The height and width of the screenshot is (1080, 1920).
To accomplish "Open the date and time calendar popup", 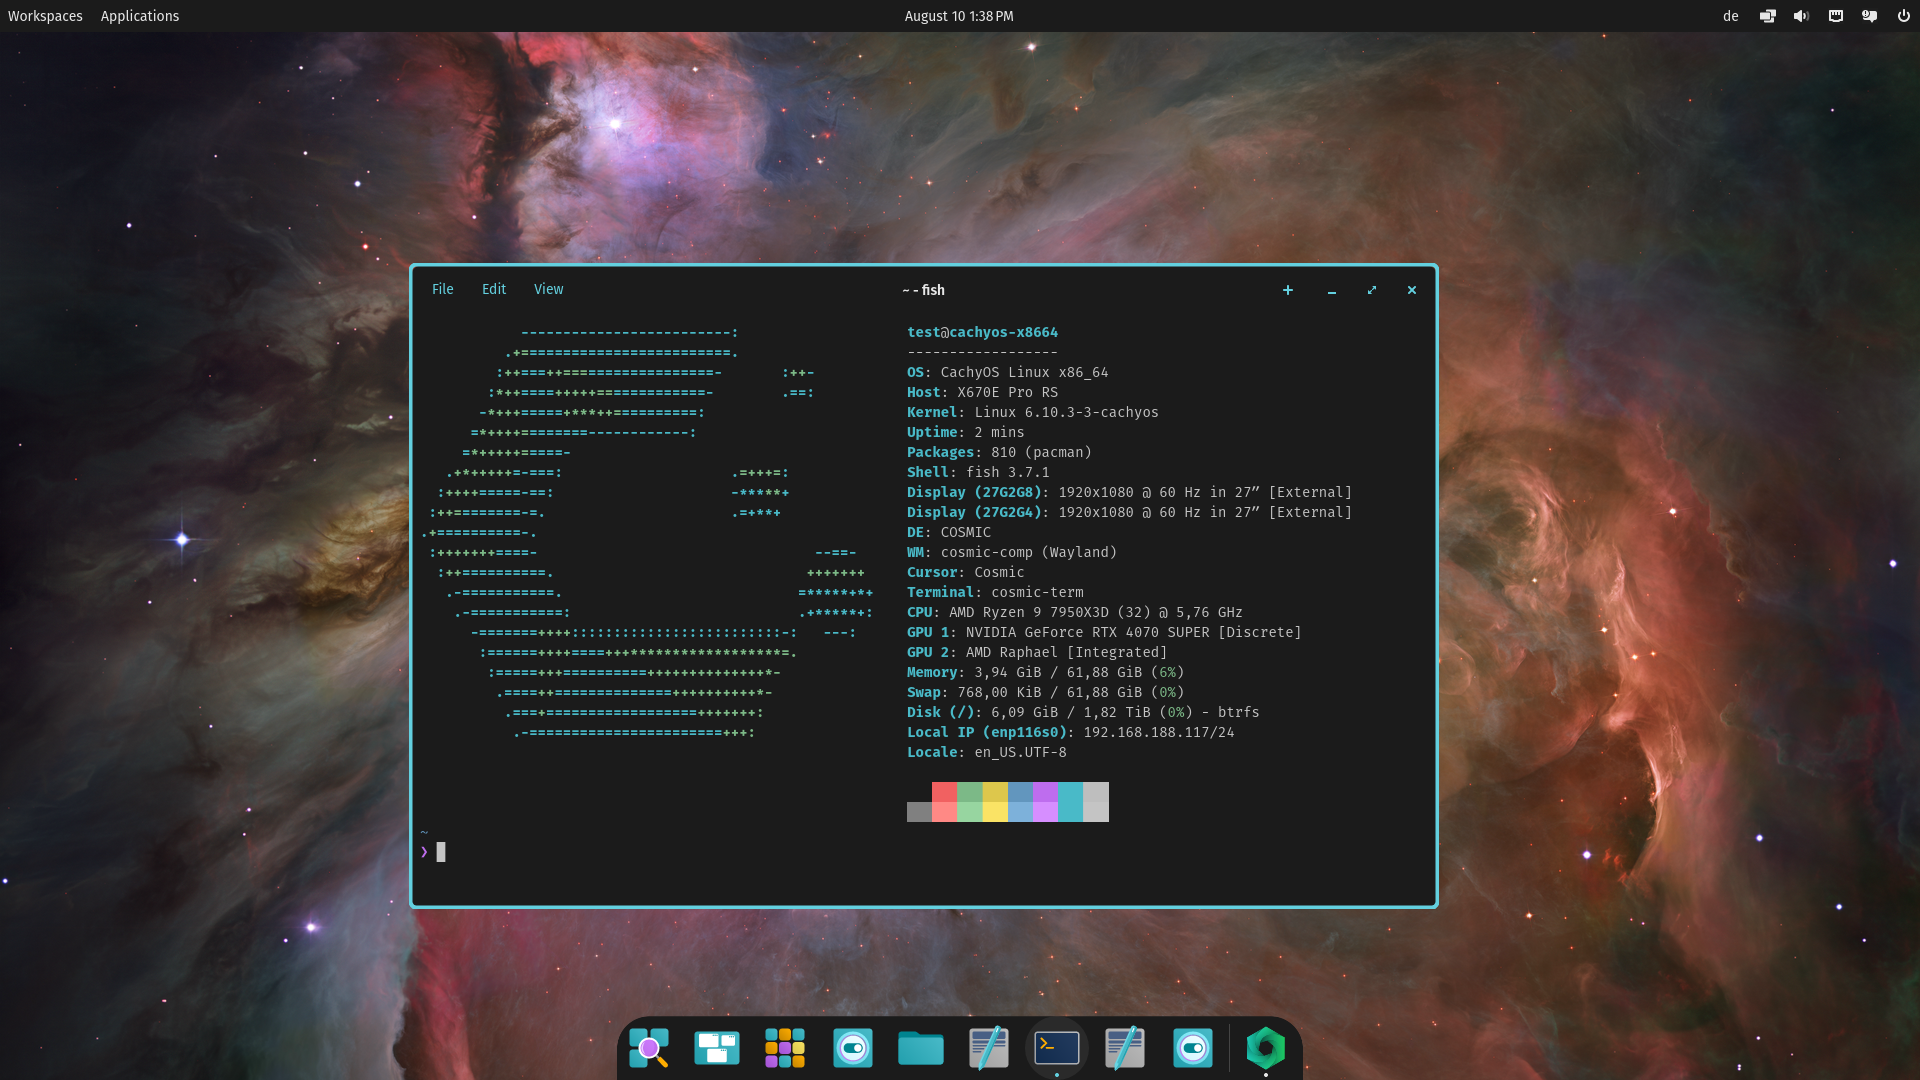I will click(958, 16).
